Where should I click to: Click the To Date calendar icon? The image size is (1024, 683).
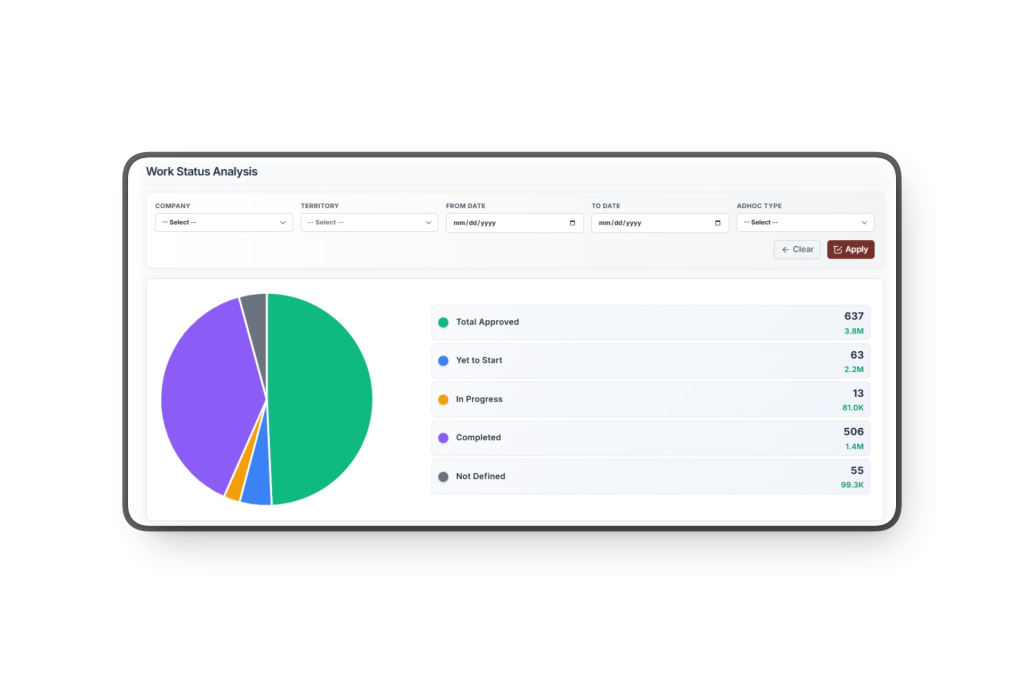point(718,223)
